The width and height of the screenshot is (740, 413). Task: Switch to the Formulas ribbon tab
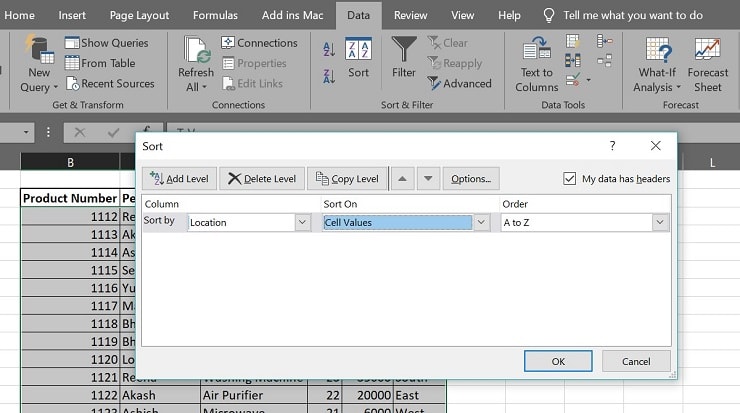point(215,15)
